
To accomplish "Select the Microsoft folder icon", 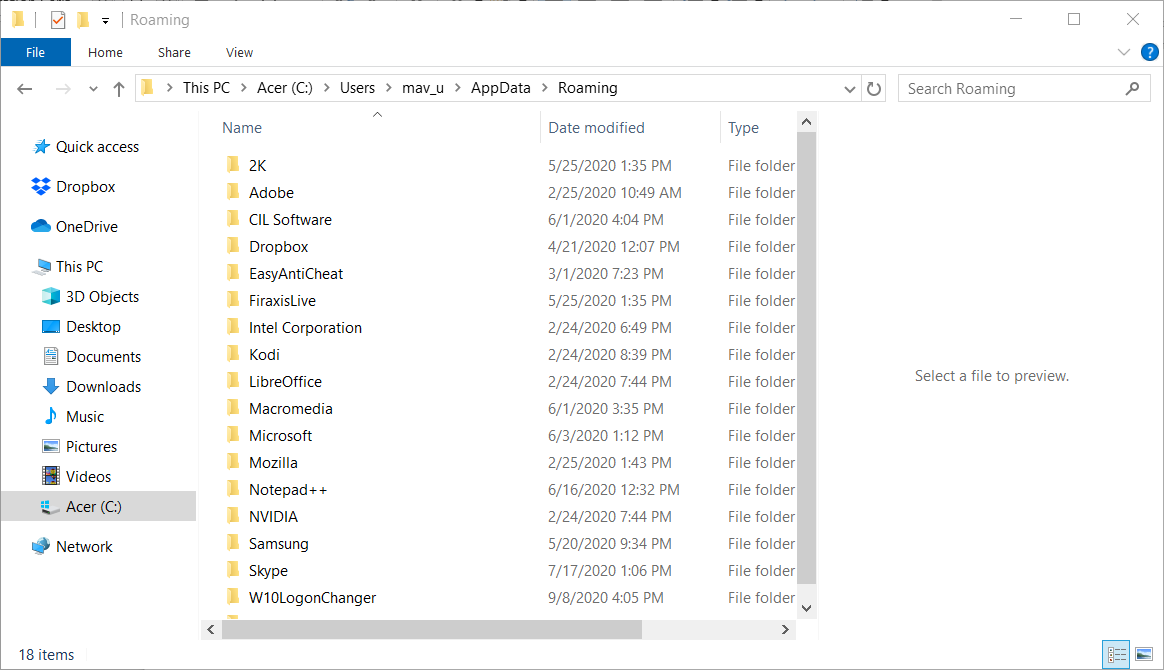I will pyautogui.click(x=233, y=435).
